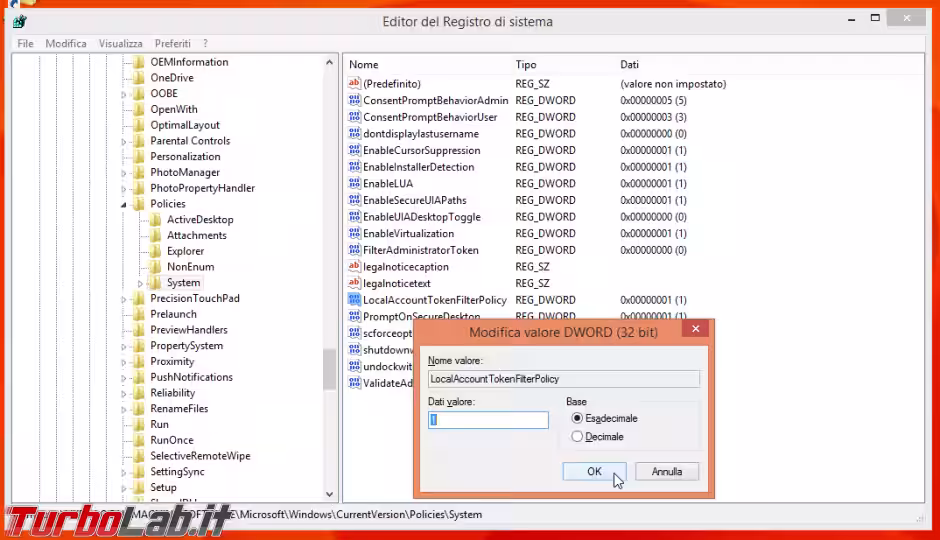Click the Tipo column header
The height and width of the screenshot is (540, 940).
(526, 65)
